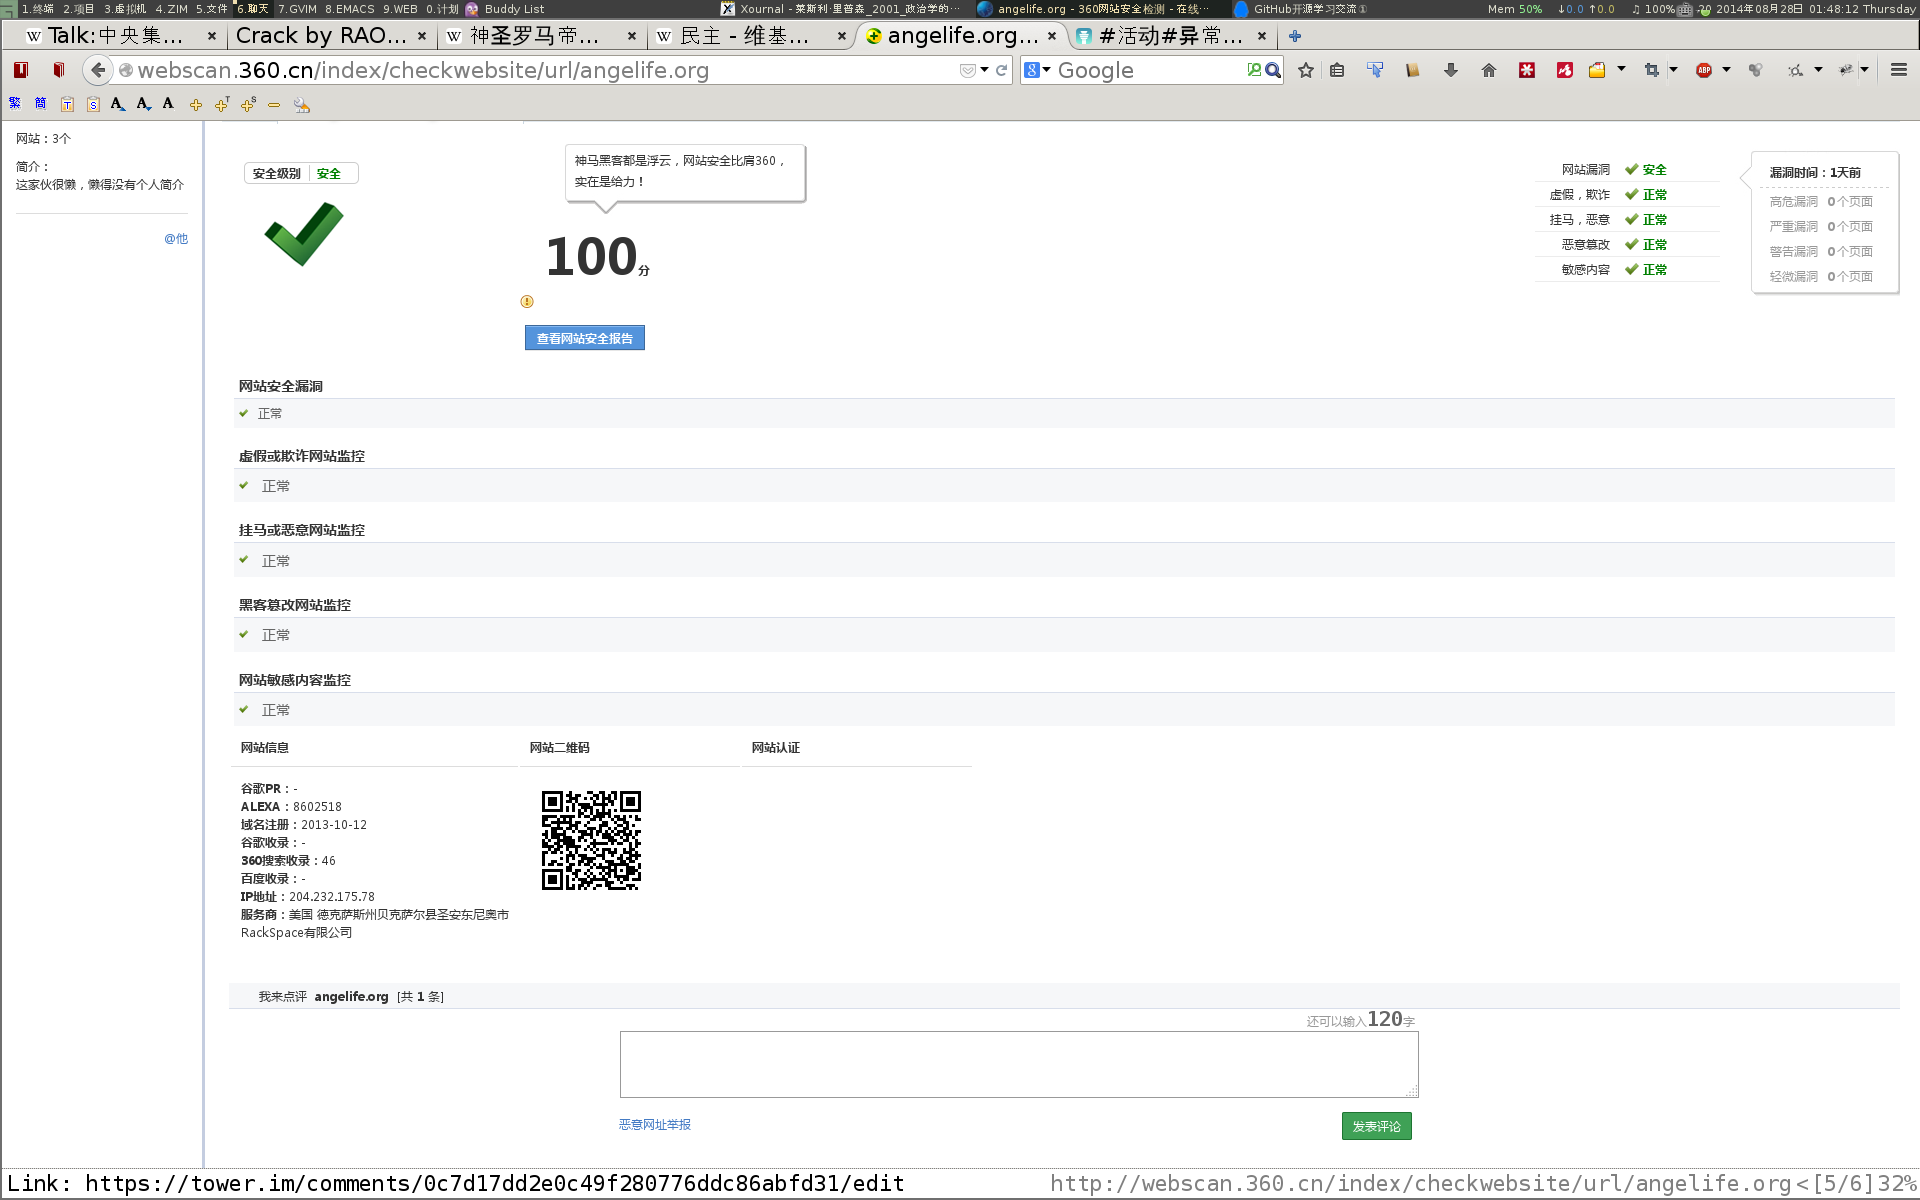Click the website QR code image
Screen dimensions: 1920x1200
[591, 840]
